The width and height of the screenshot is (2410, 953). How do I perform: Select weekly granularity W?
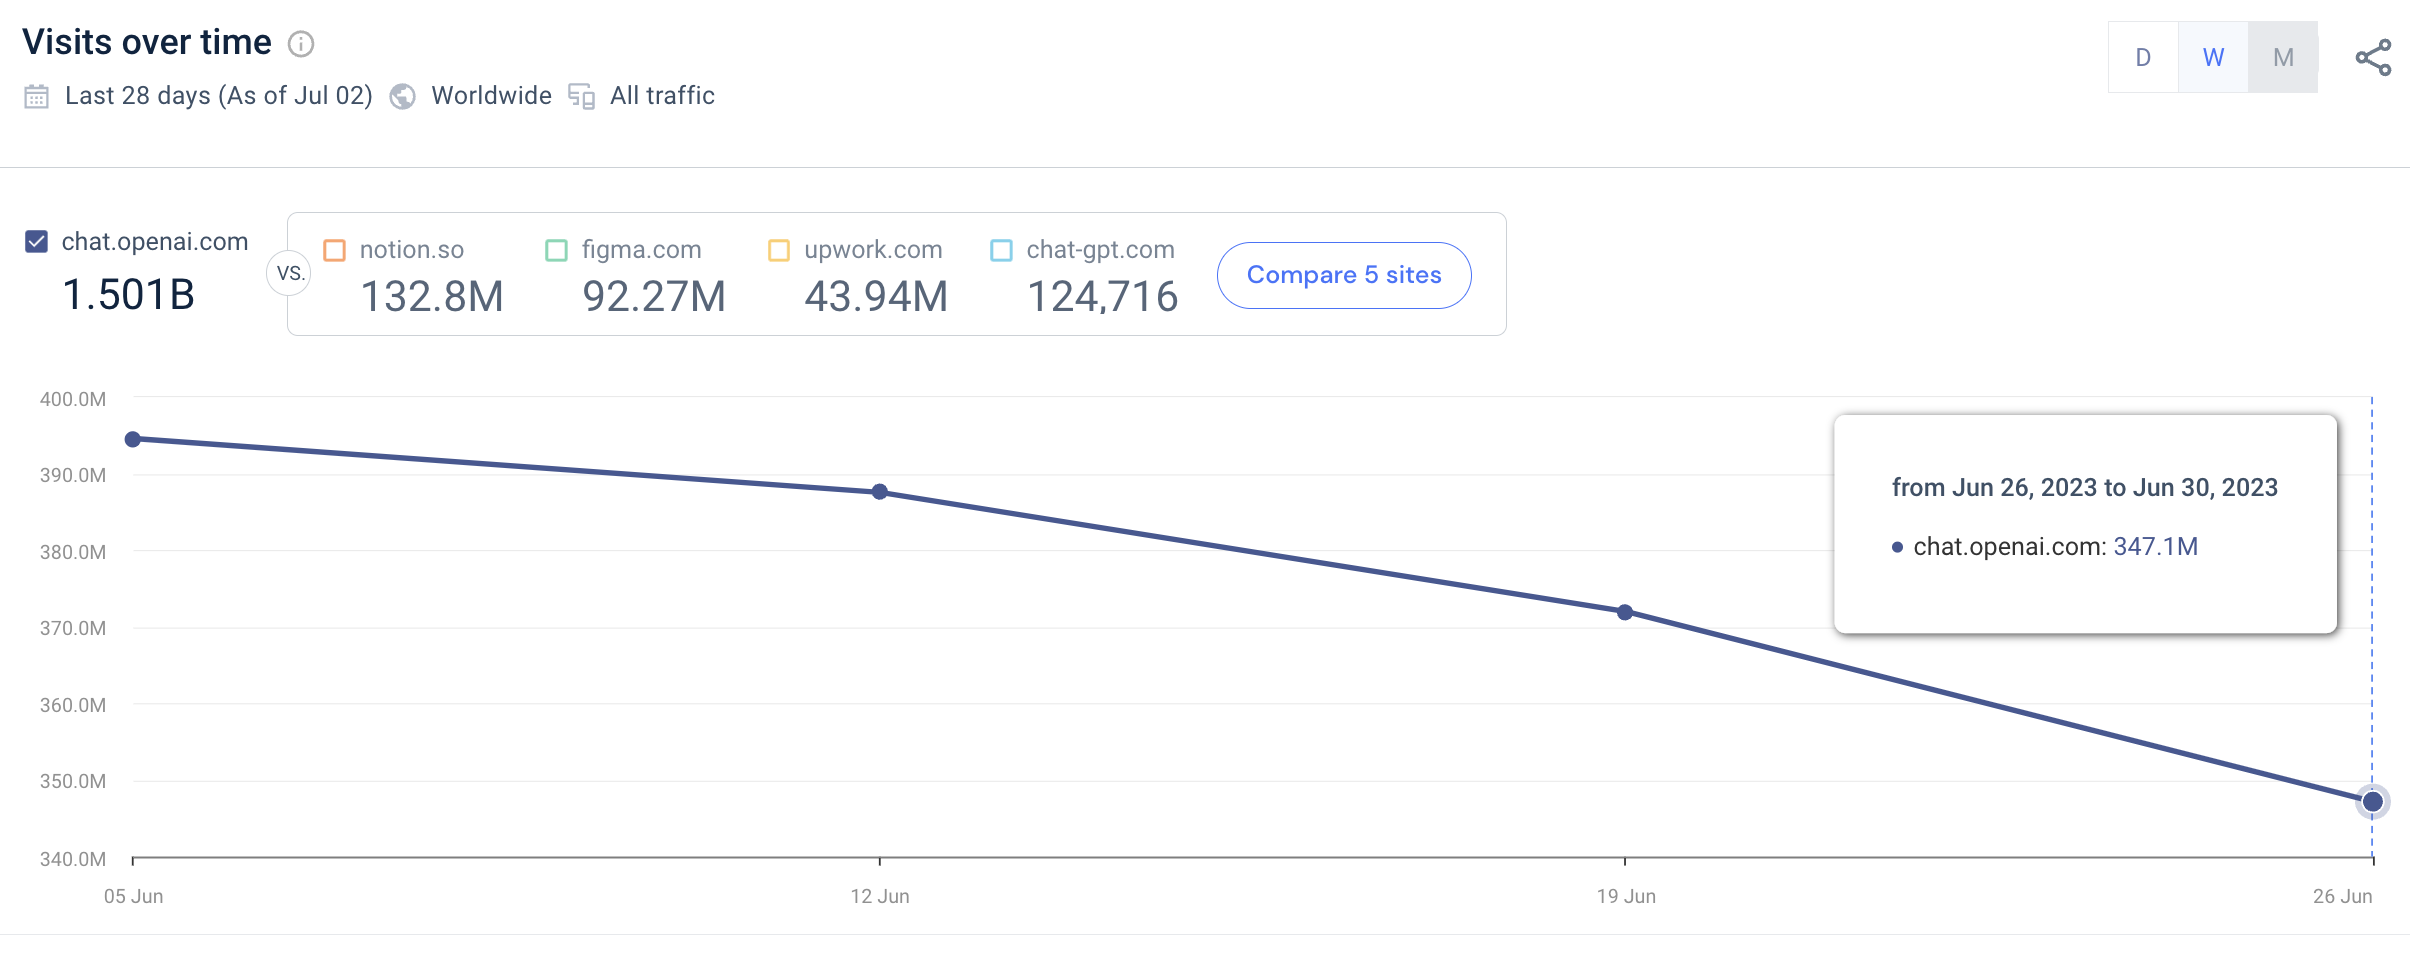pos(2213,58)
